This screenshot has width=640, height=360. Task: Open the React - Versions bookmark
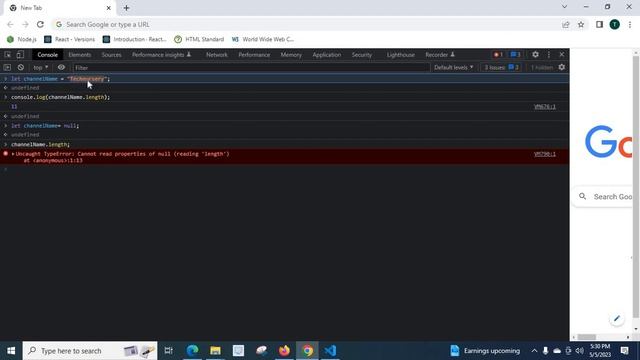click(x=69, y=39)
